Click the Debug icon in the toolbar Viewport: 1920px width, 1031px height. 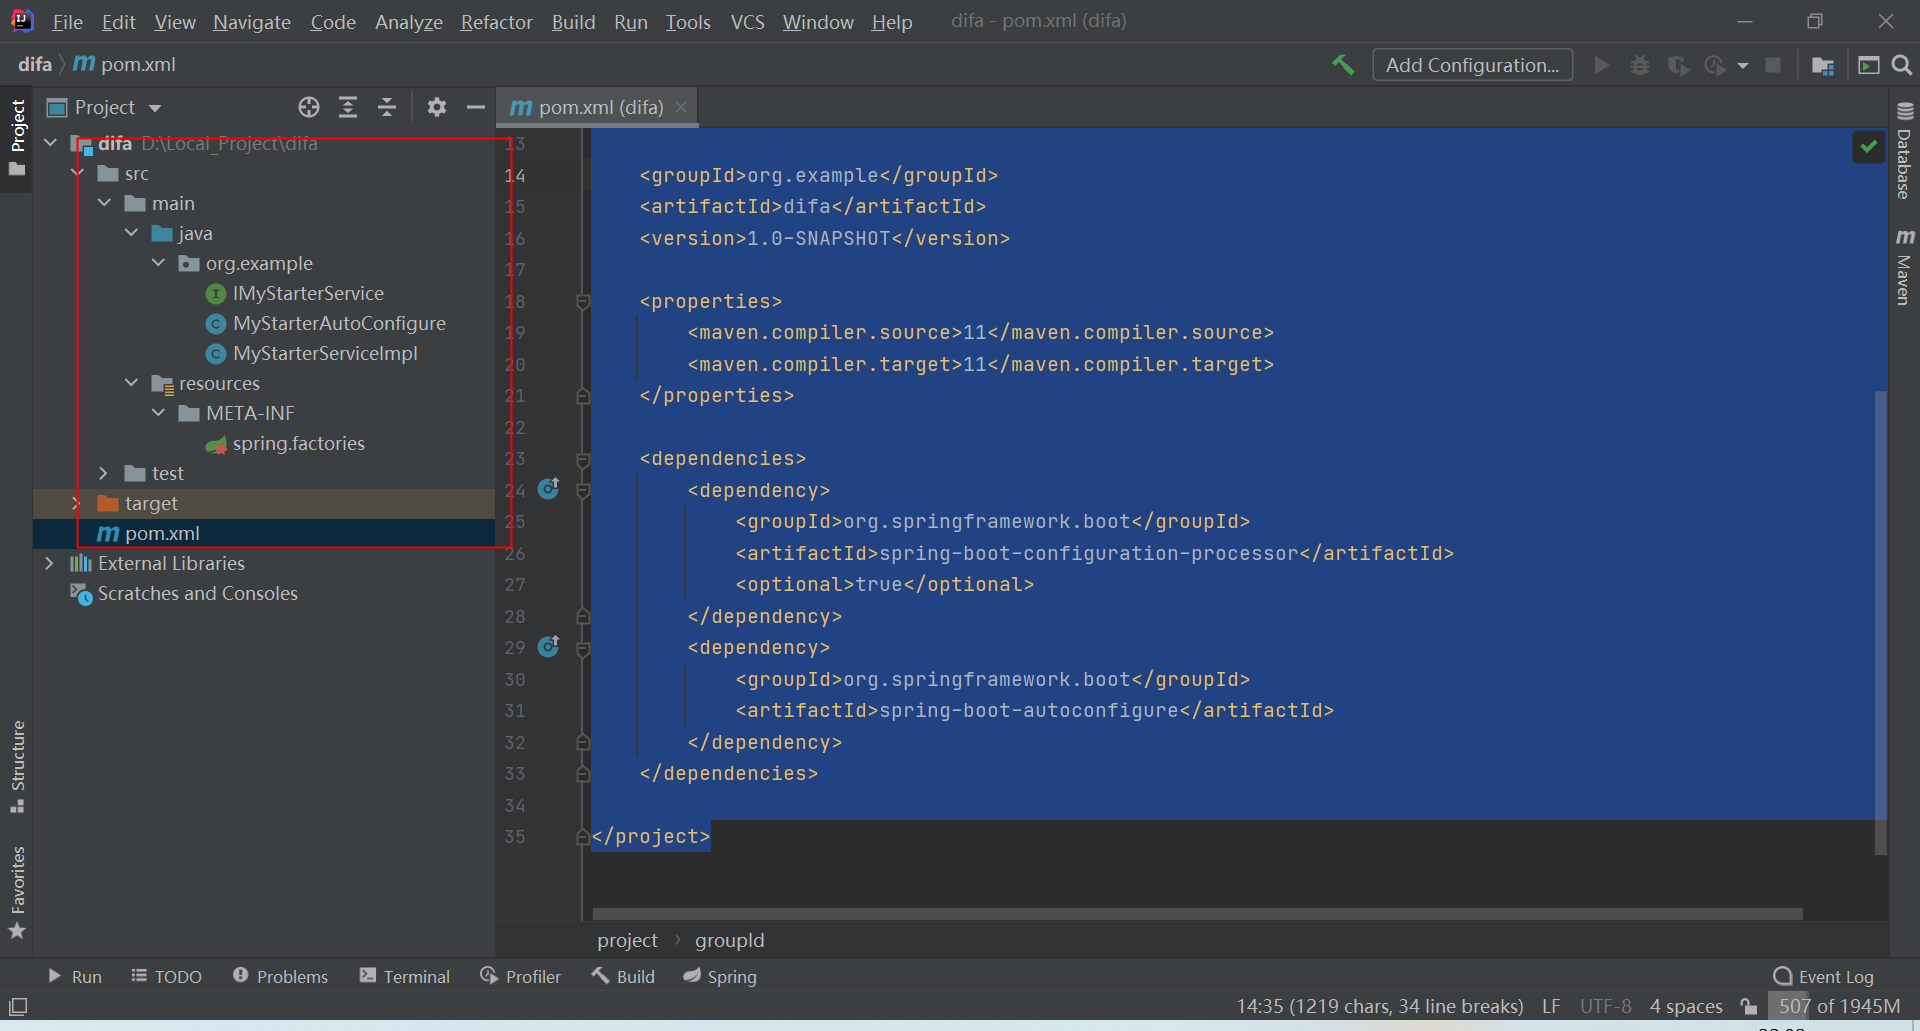point(1639,64)
